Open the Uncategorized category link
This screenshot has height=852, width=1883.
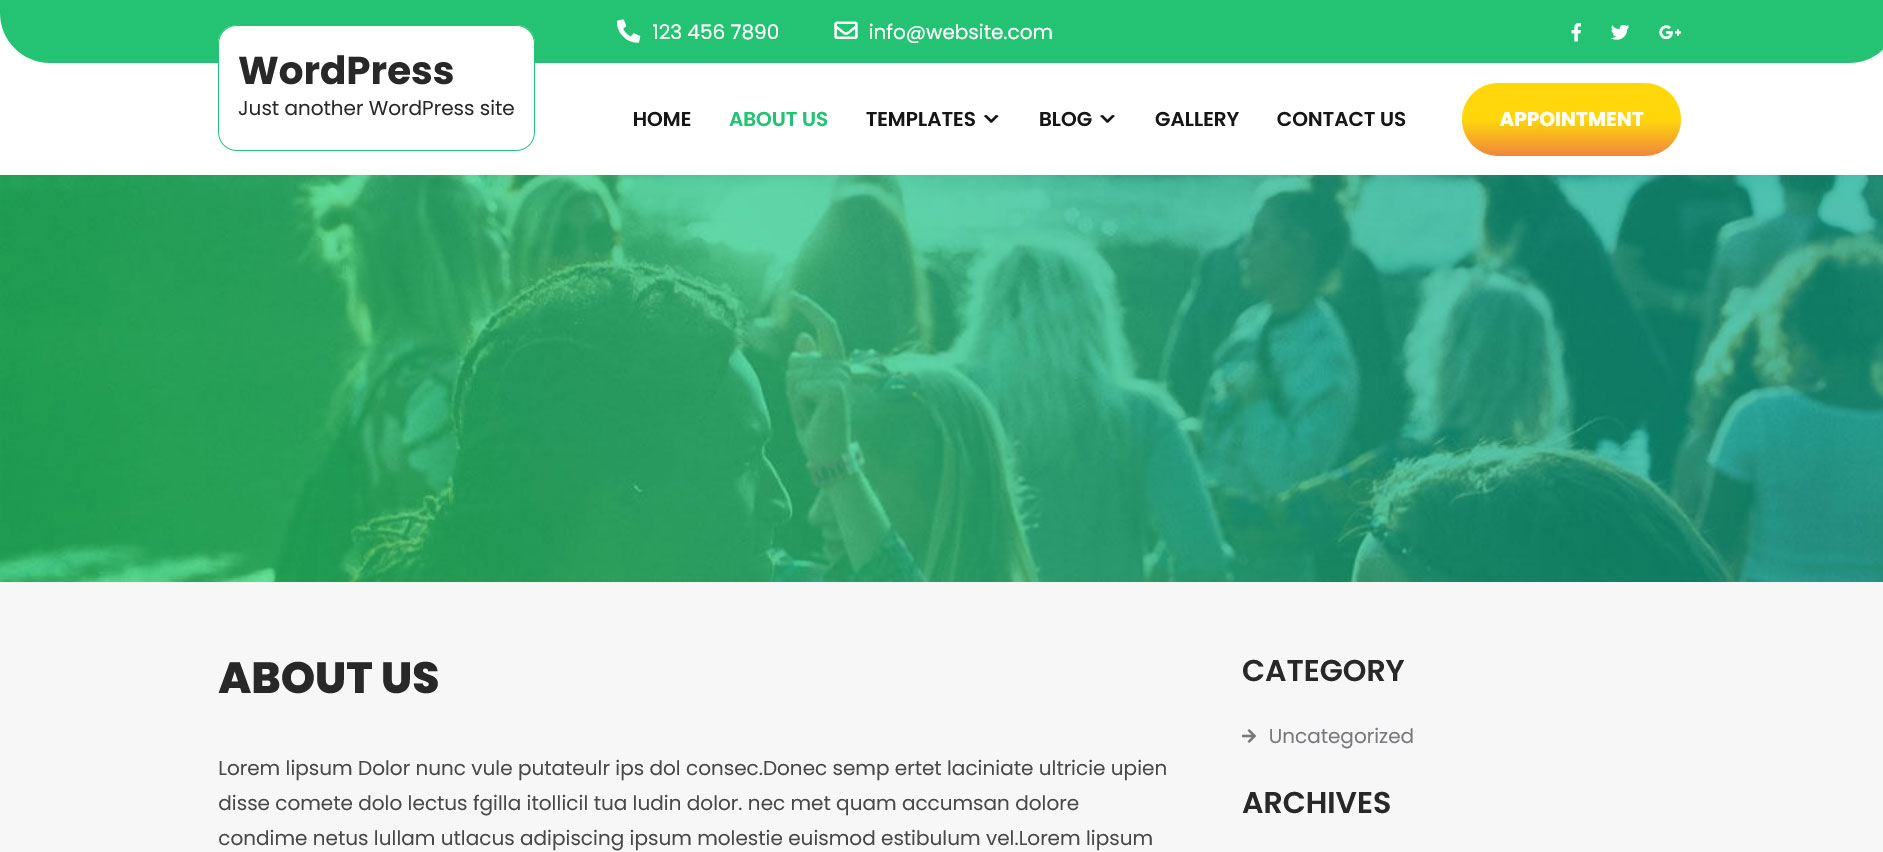(1341, 736)
